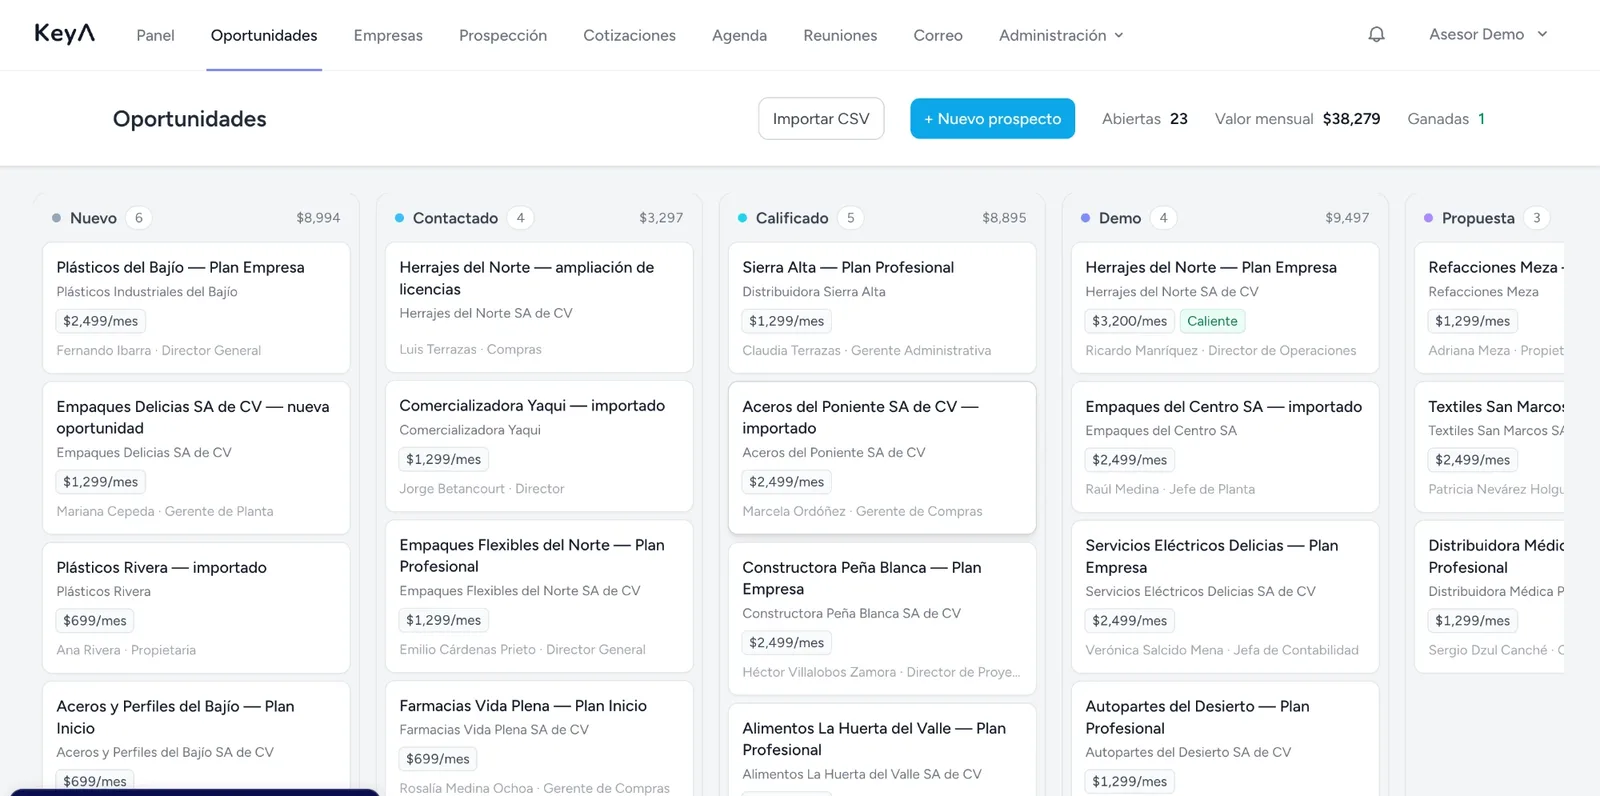1600x796 pixels.
Task: Go to Correo
Action: point(938,35)
